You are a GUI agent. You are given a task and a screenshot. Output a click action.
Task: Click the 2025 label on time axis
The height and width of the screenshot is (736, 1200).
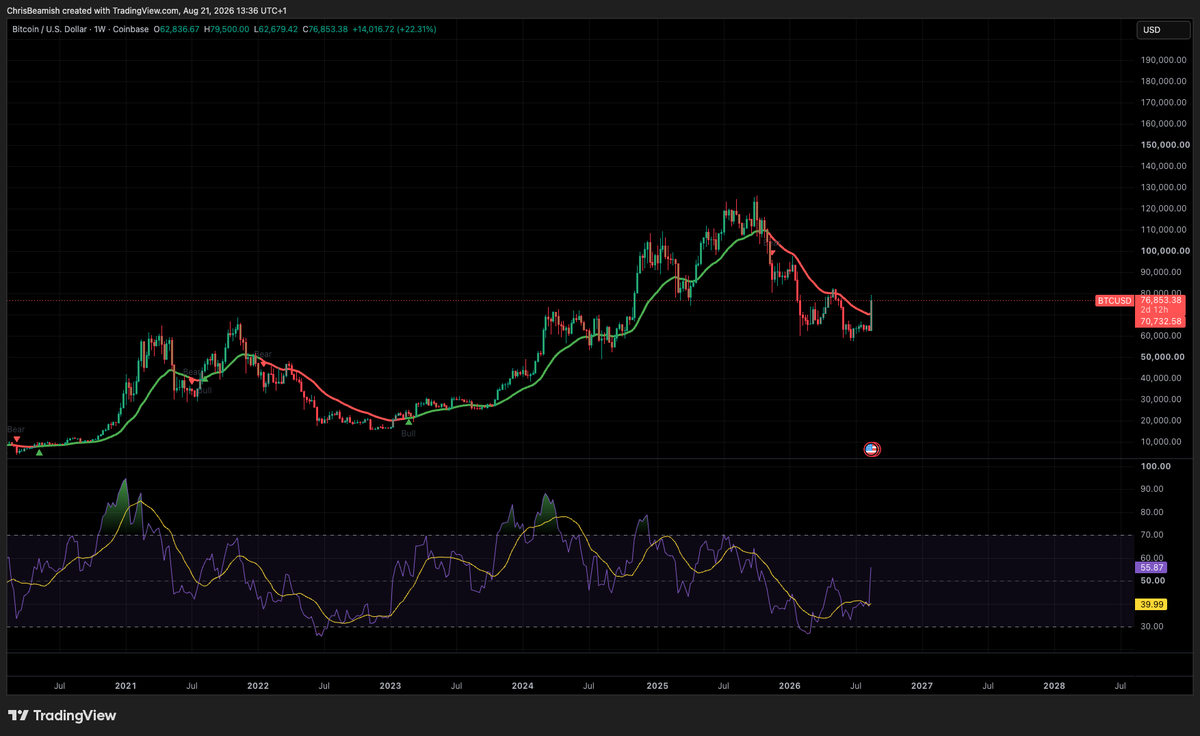[657, 686]
